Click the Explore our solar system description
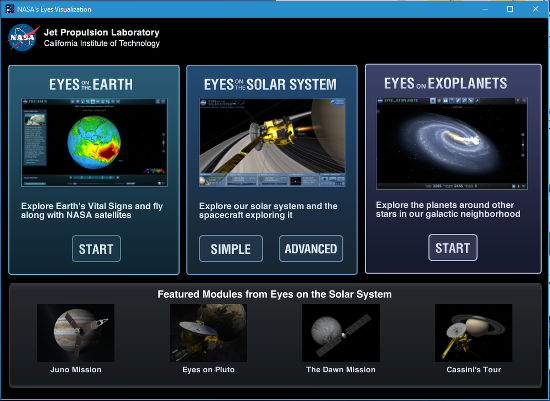 click(268, 210)
